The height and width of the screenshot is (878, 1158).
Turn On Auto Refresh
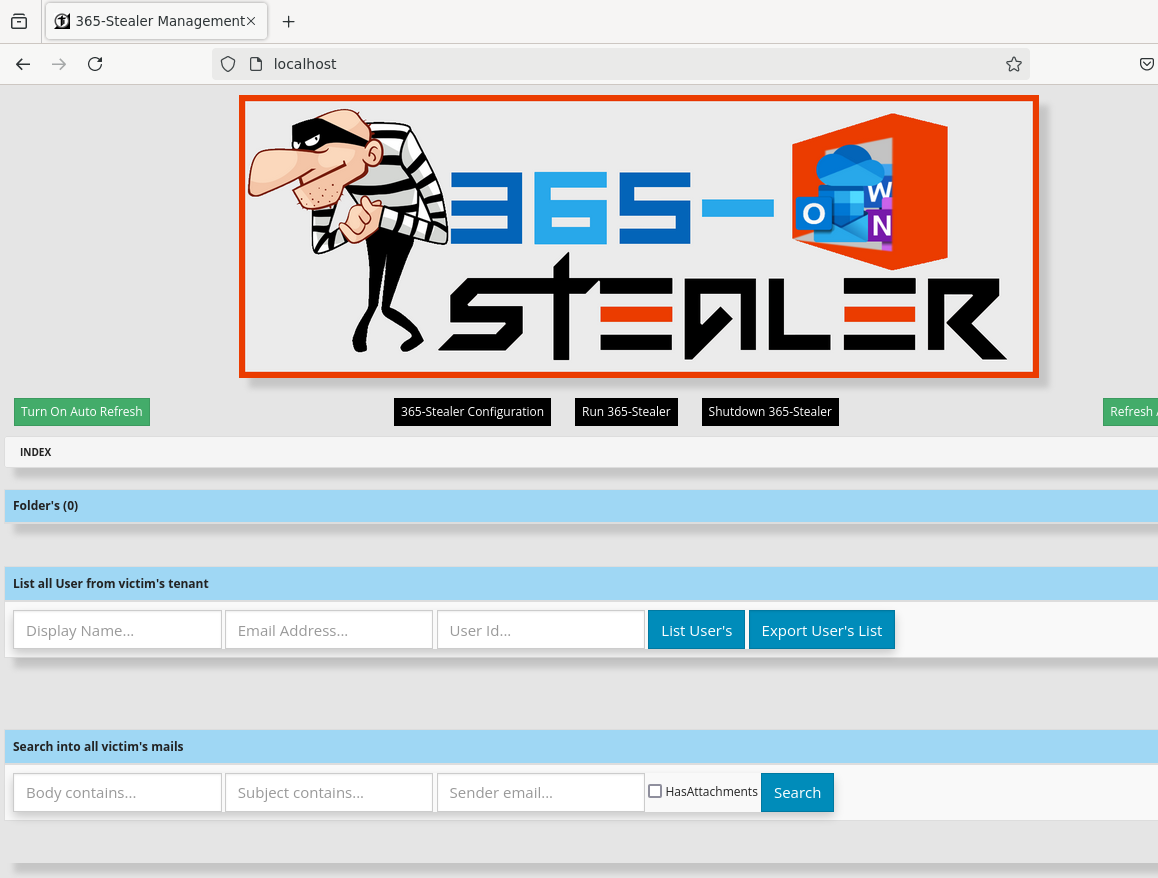tap(82, 412)
